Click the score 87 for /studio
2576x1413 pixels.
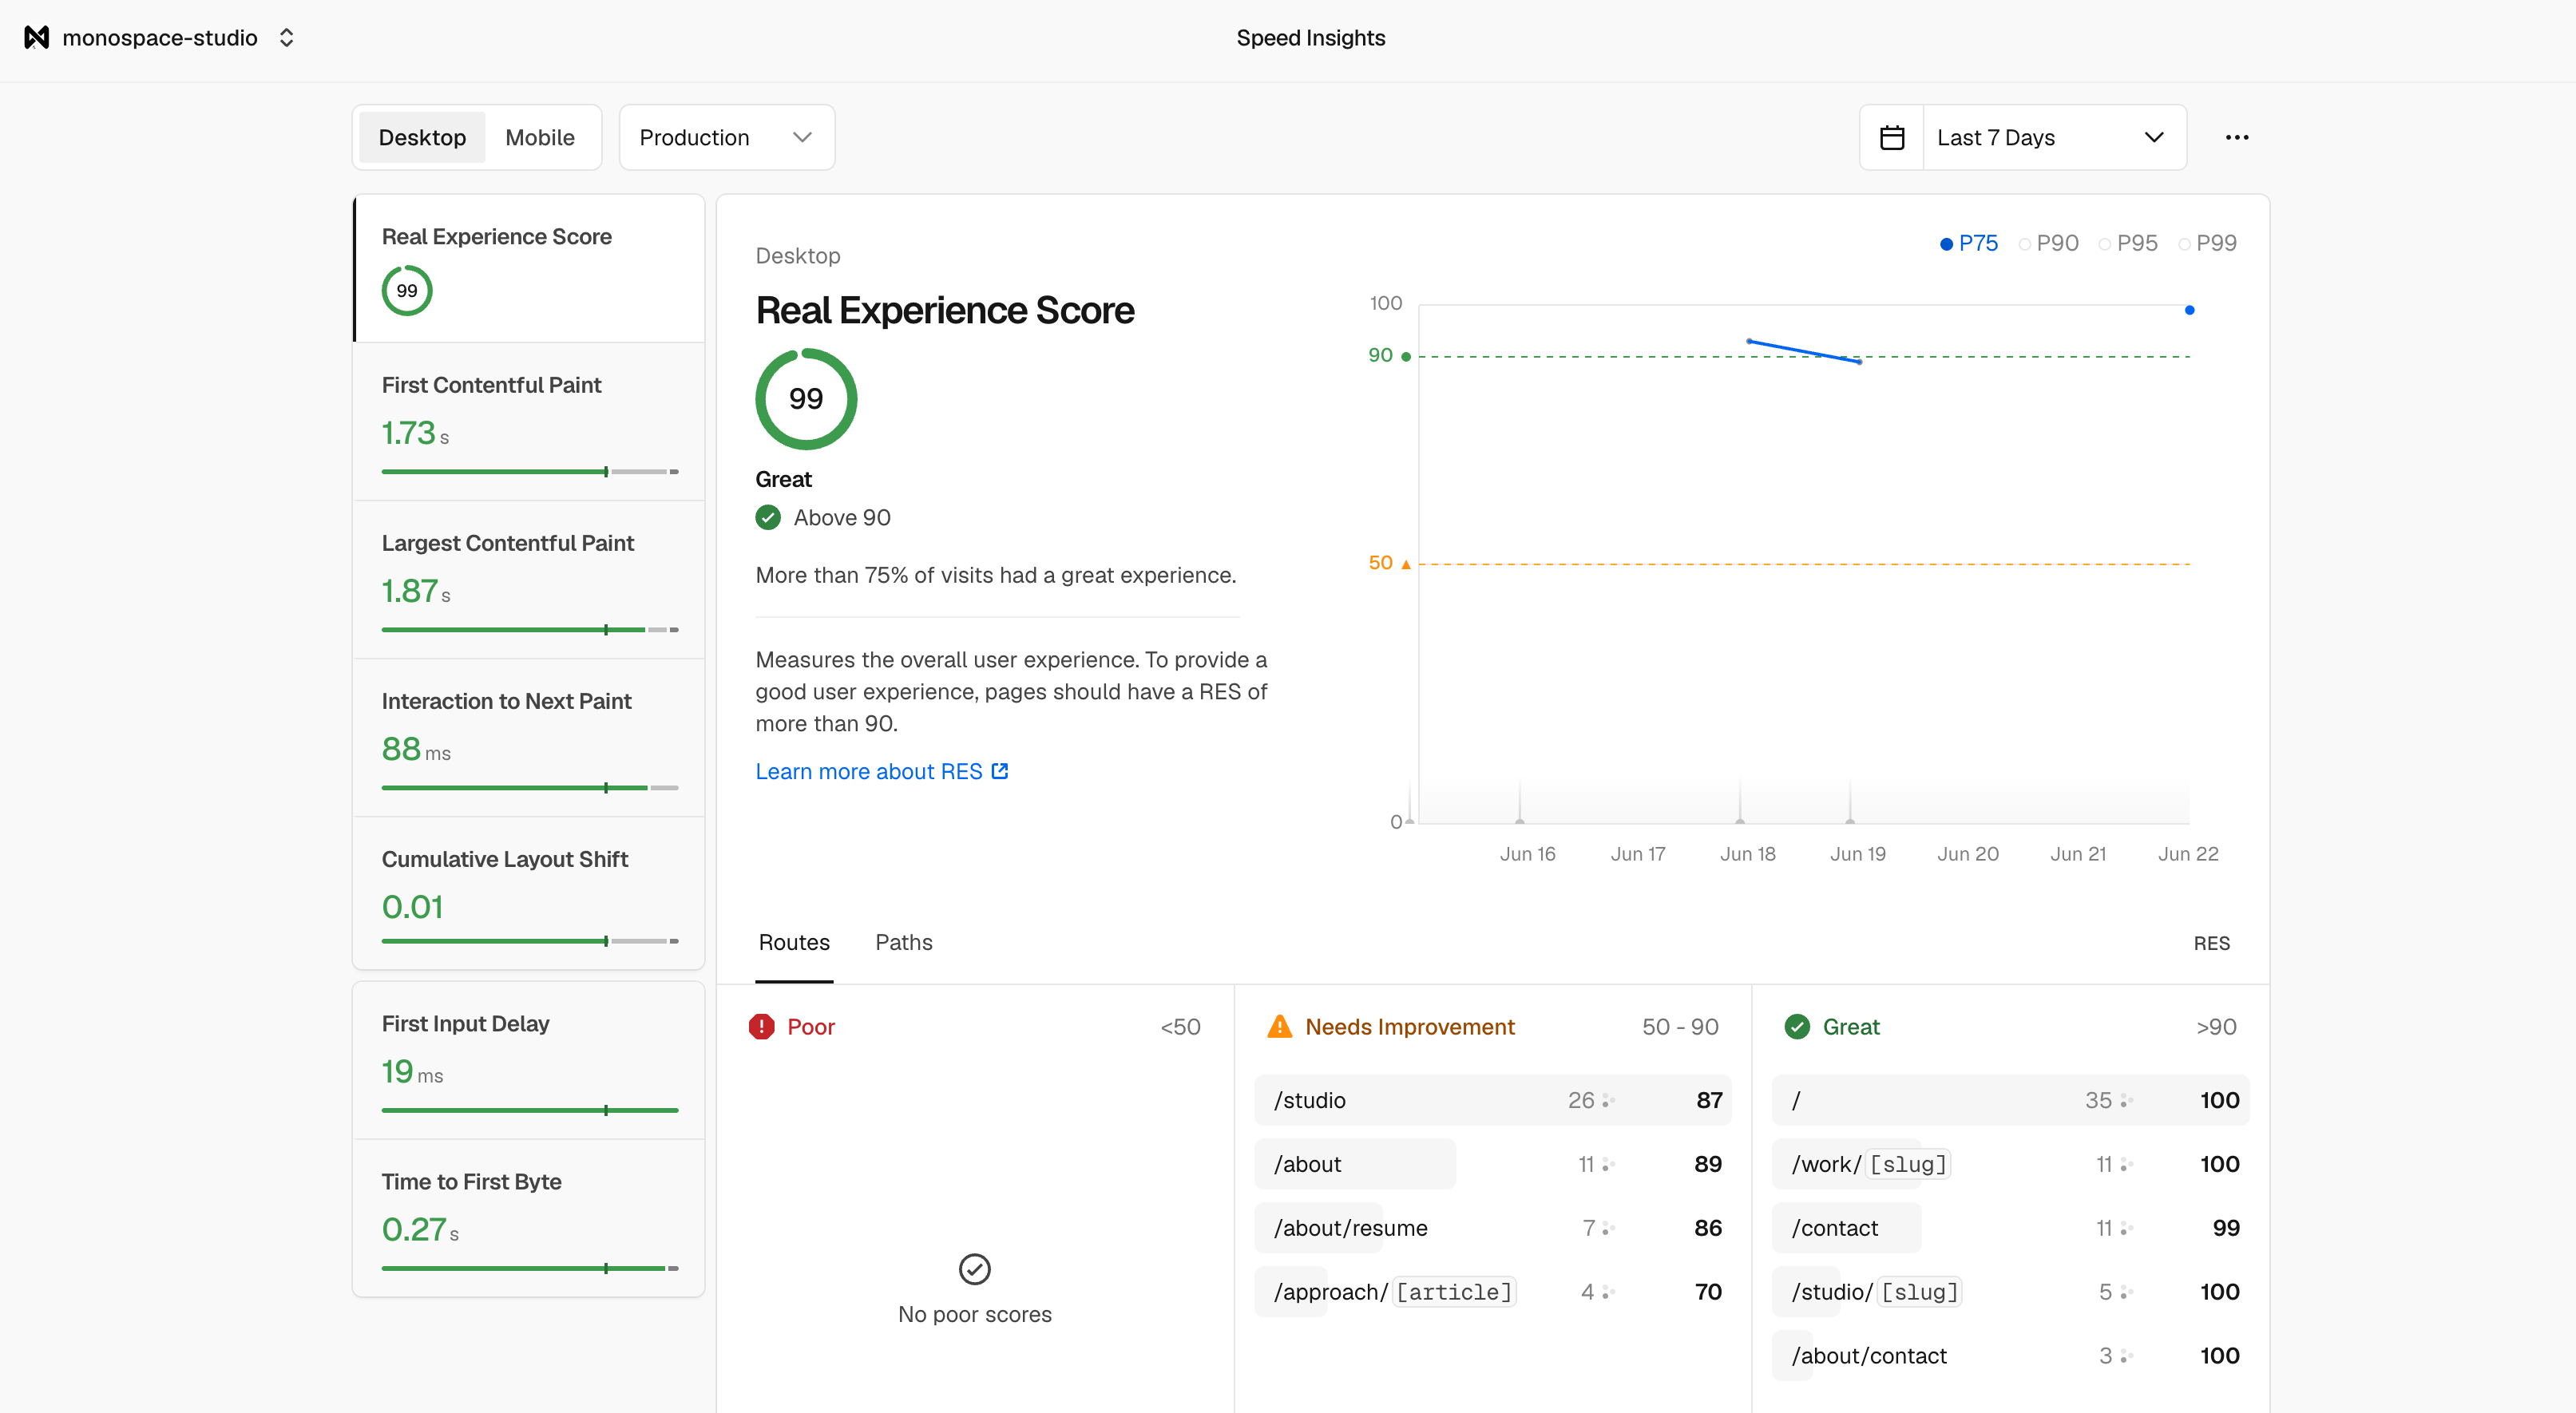(x=1709, y=1100)
